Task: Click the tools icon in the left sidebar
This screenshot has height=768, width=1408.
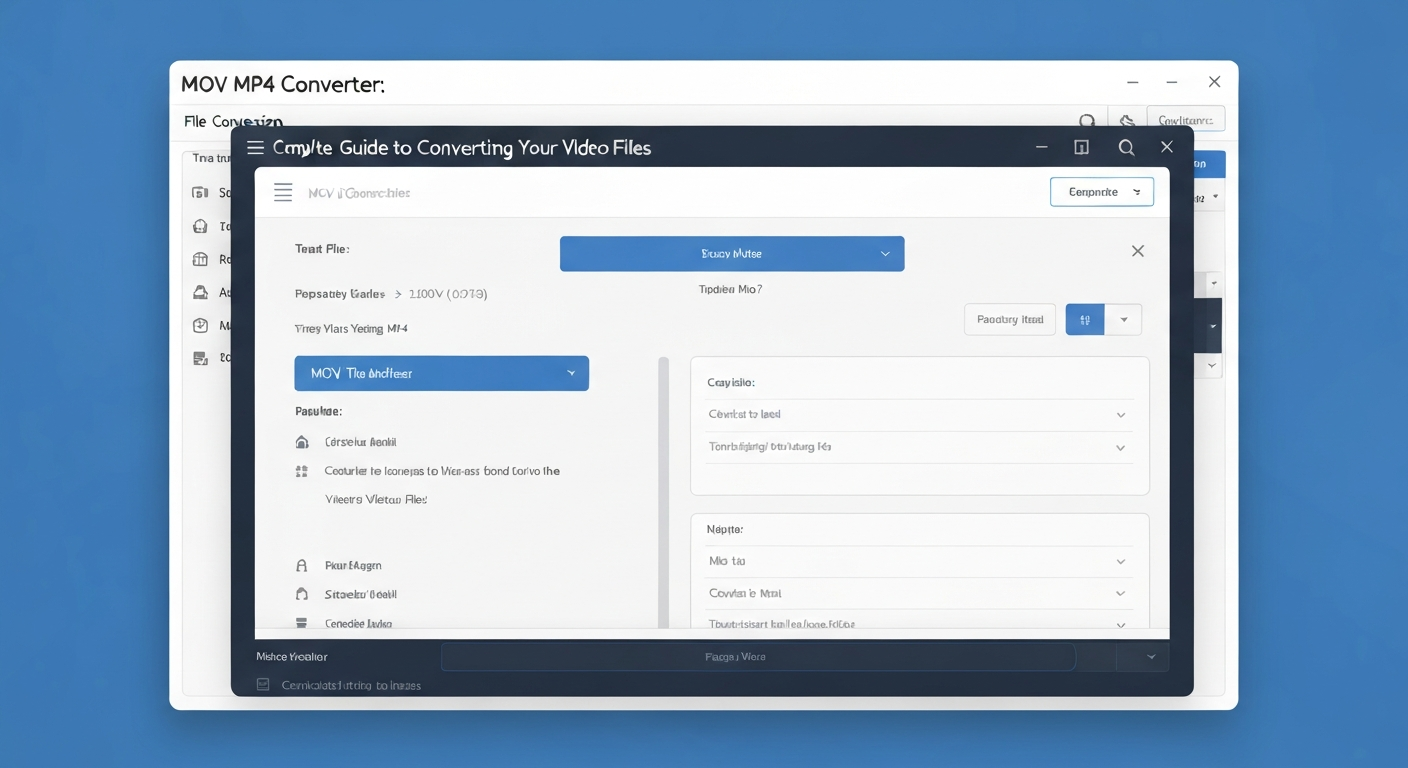Action: coord(199,225)
